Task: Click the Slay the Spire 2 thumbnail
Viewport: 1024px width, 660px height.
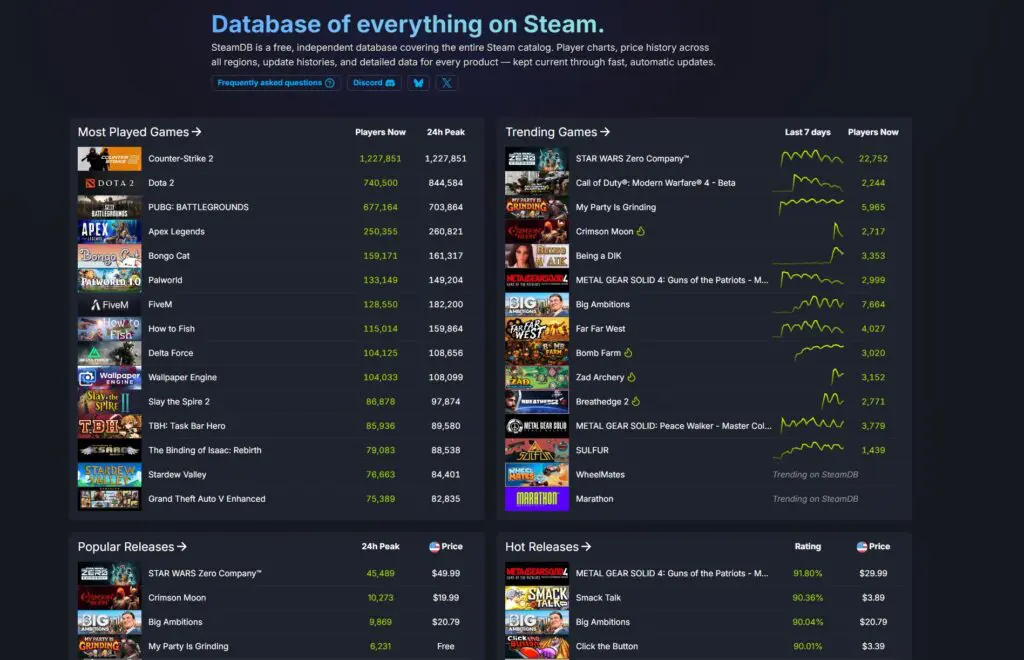Action: (109, 401)
